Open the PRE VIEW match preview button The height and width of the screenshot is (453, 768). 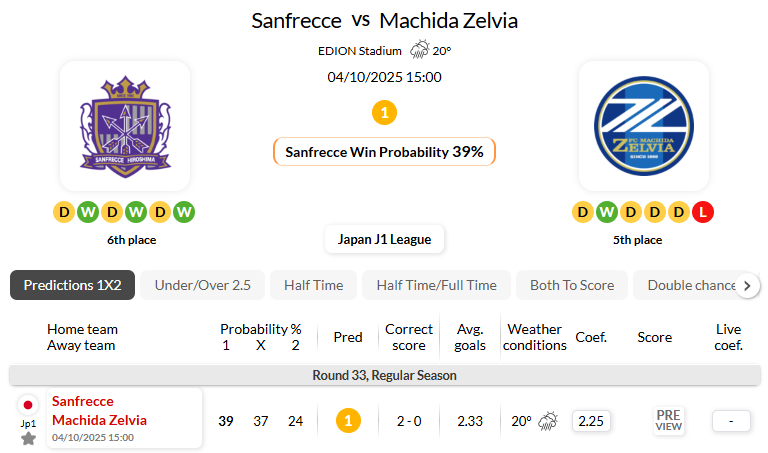click(668, 421)
